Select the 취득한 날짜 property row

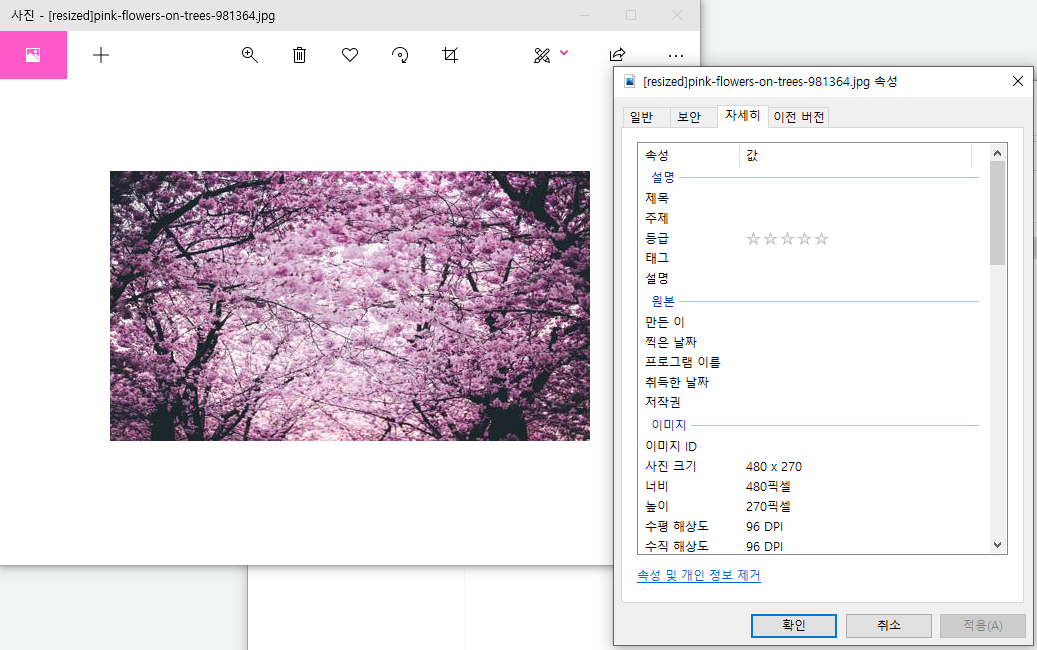(812, 382)
